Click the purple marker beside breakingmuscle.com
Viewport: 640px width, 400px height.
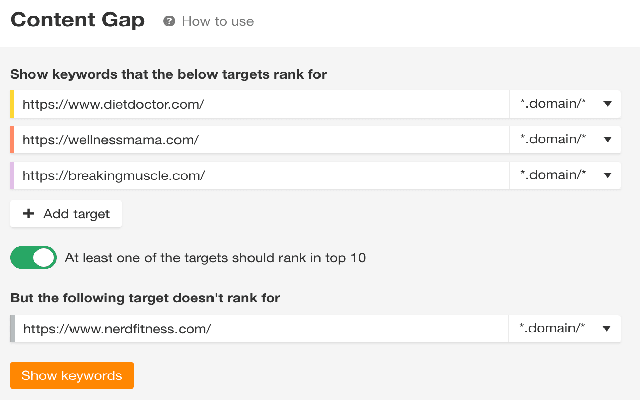coord(12,175)
